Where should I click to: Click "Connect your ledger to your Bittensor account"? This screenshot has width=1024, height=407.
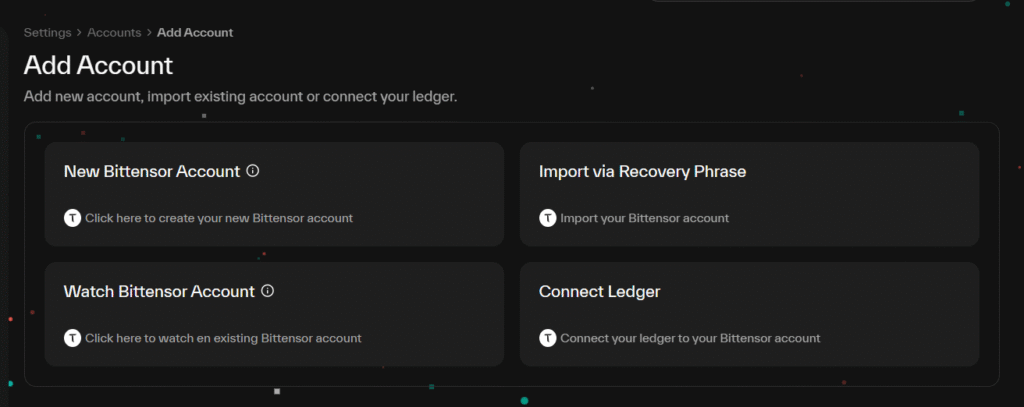pyautogui.click(x=690, y=338)
